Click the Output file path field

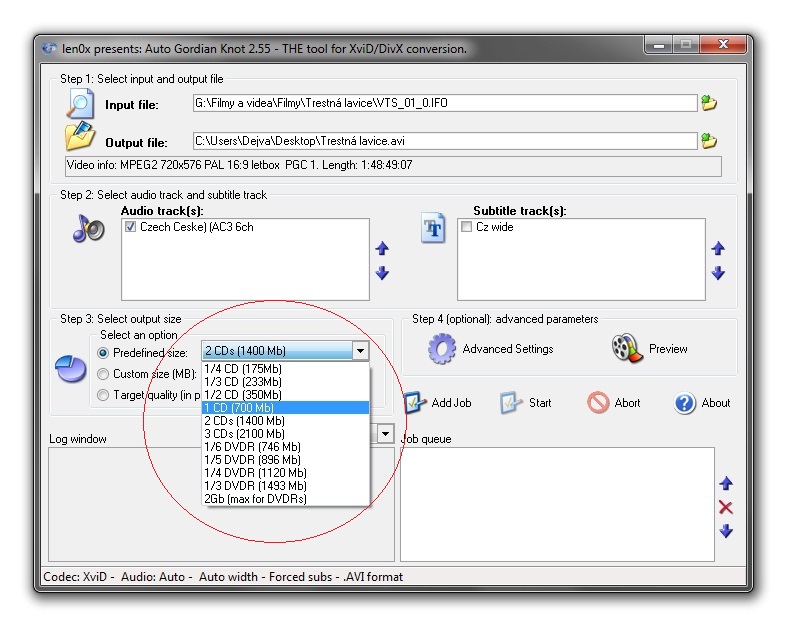pyautogui.click(x=445, y=141)
